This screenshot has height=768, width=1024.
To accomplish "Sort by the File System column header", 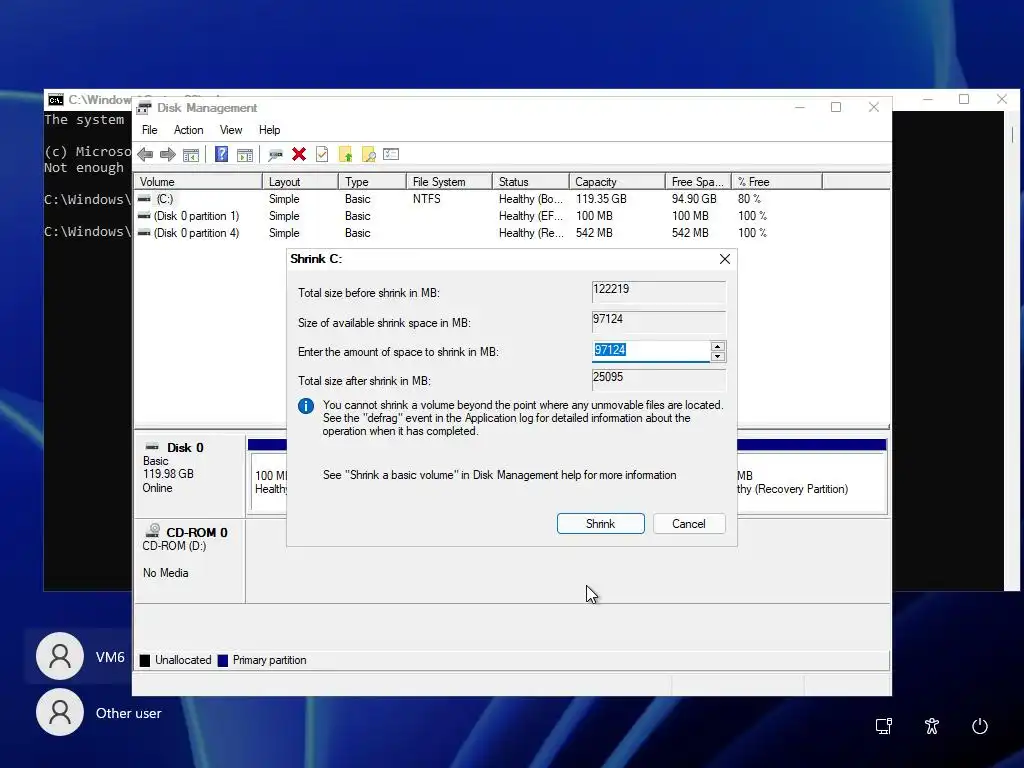I will coord(449,182).
